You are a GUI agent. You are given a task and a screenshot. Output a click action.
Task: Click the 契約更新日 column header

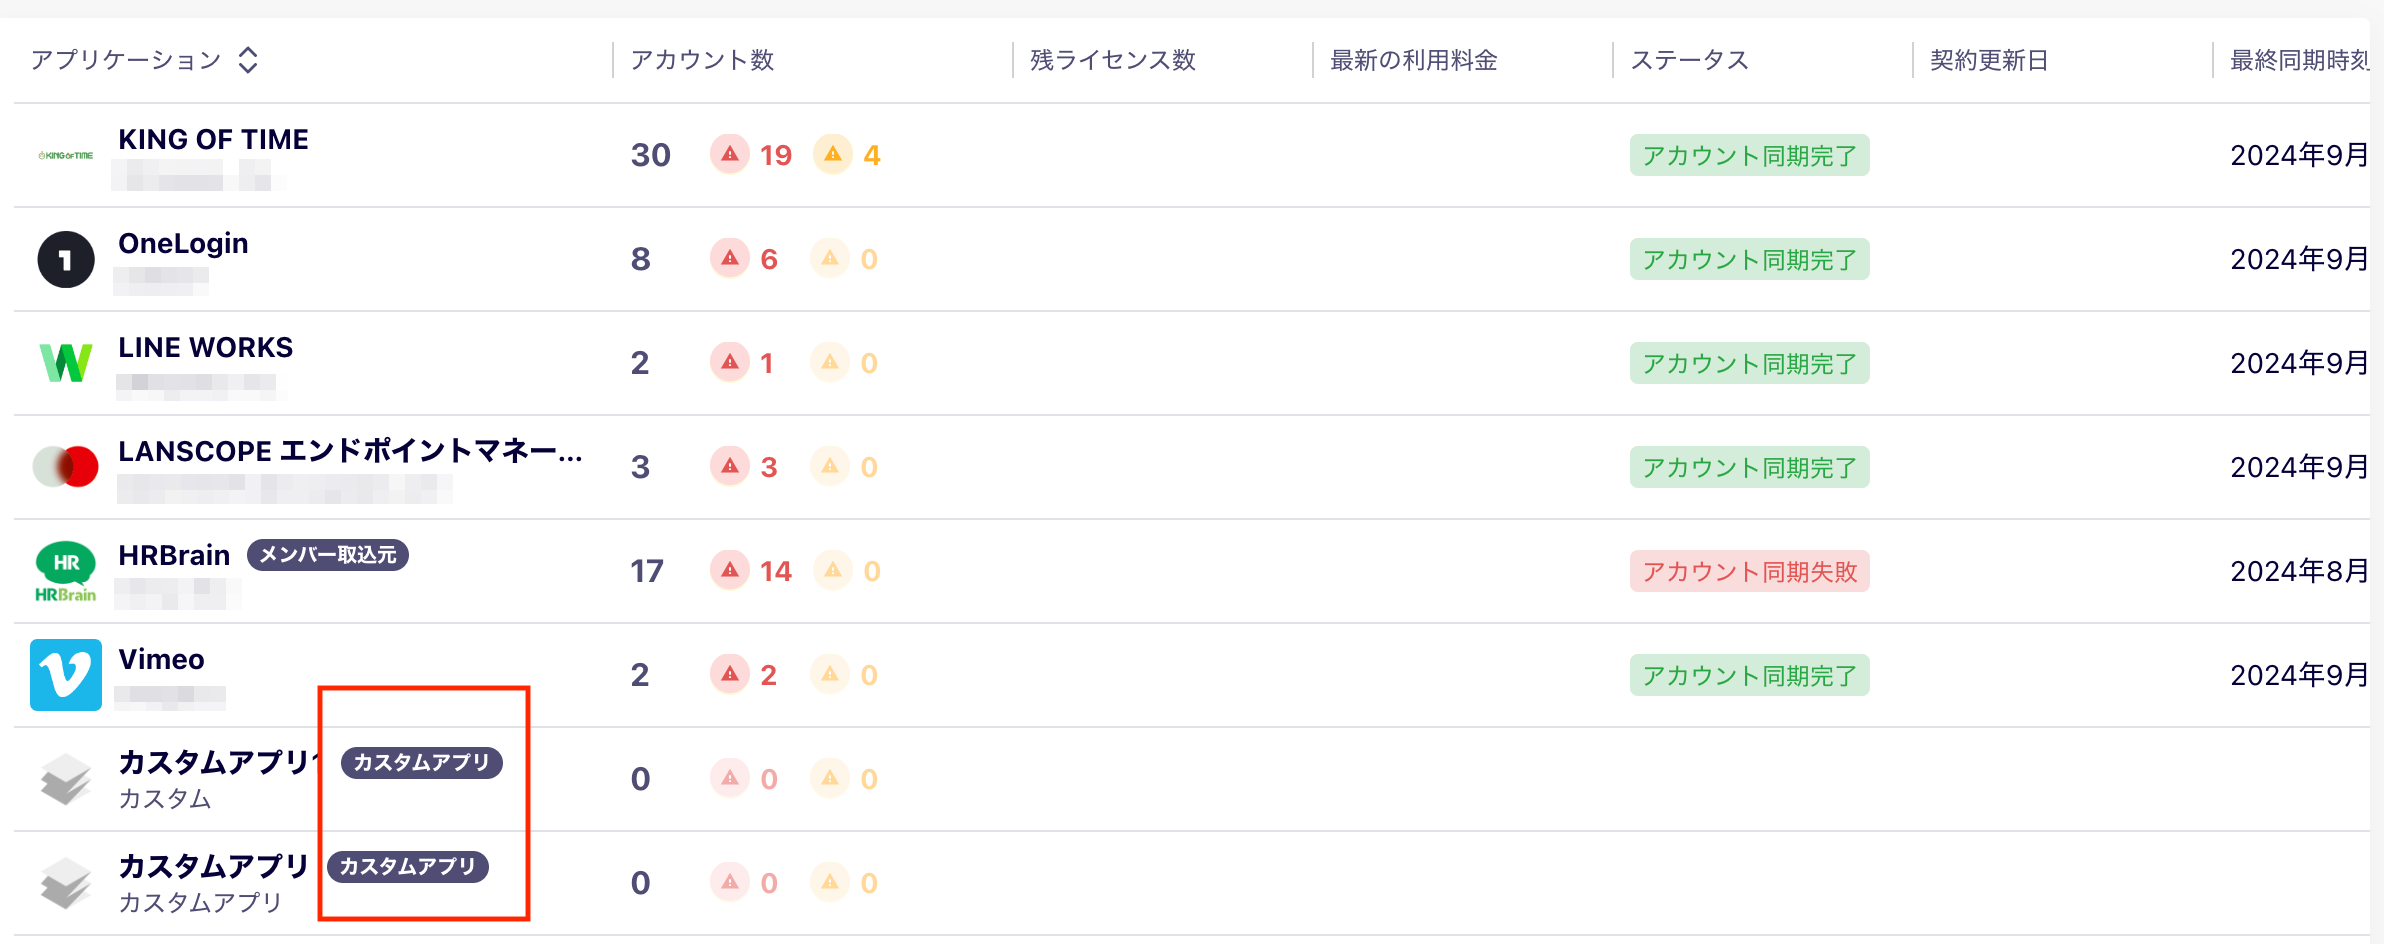point(1988,60)
